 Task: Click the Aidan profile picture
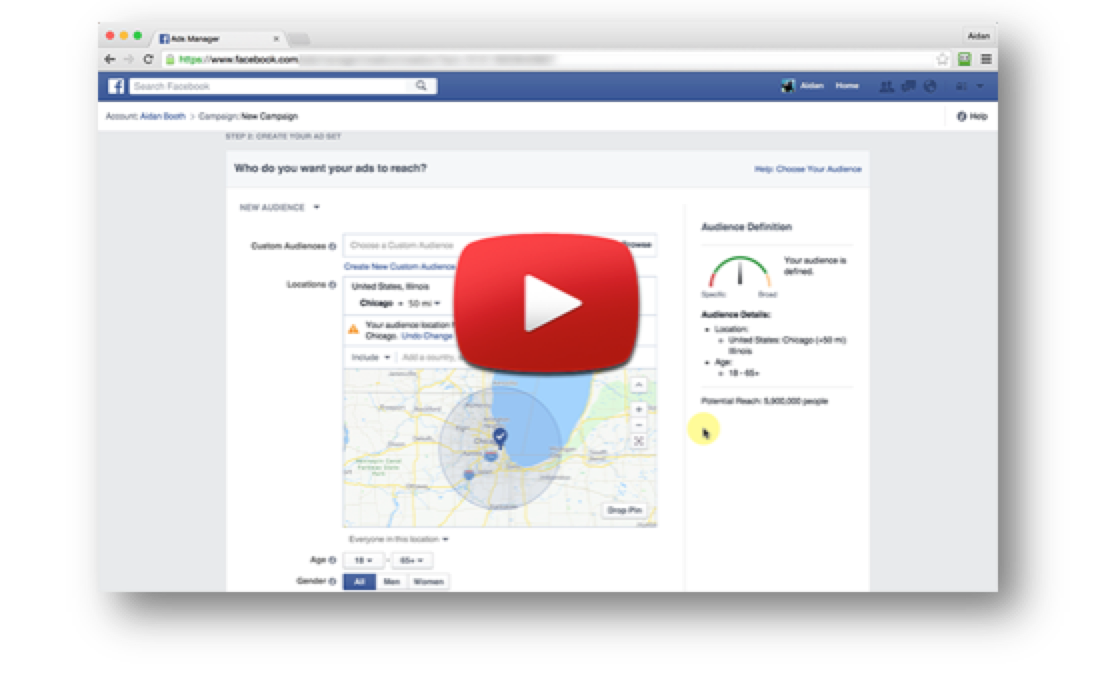click(788, 86)
